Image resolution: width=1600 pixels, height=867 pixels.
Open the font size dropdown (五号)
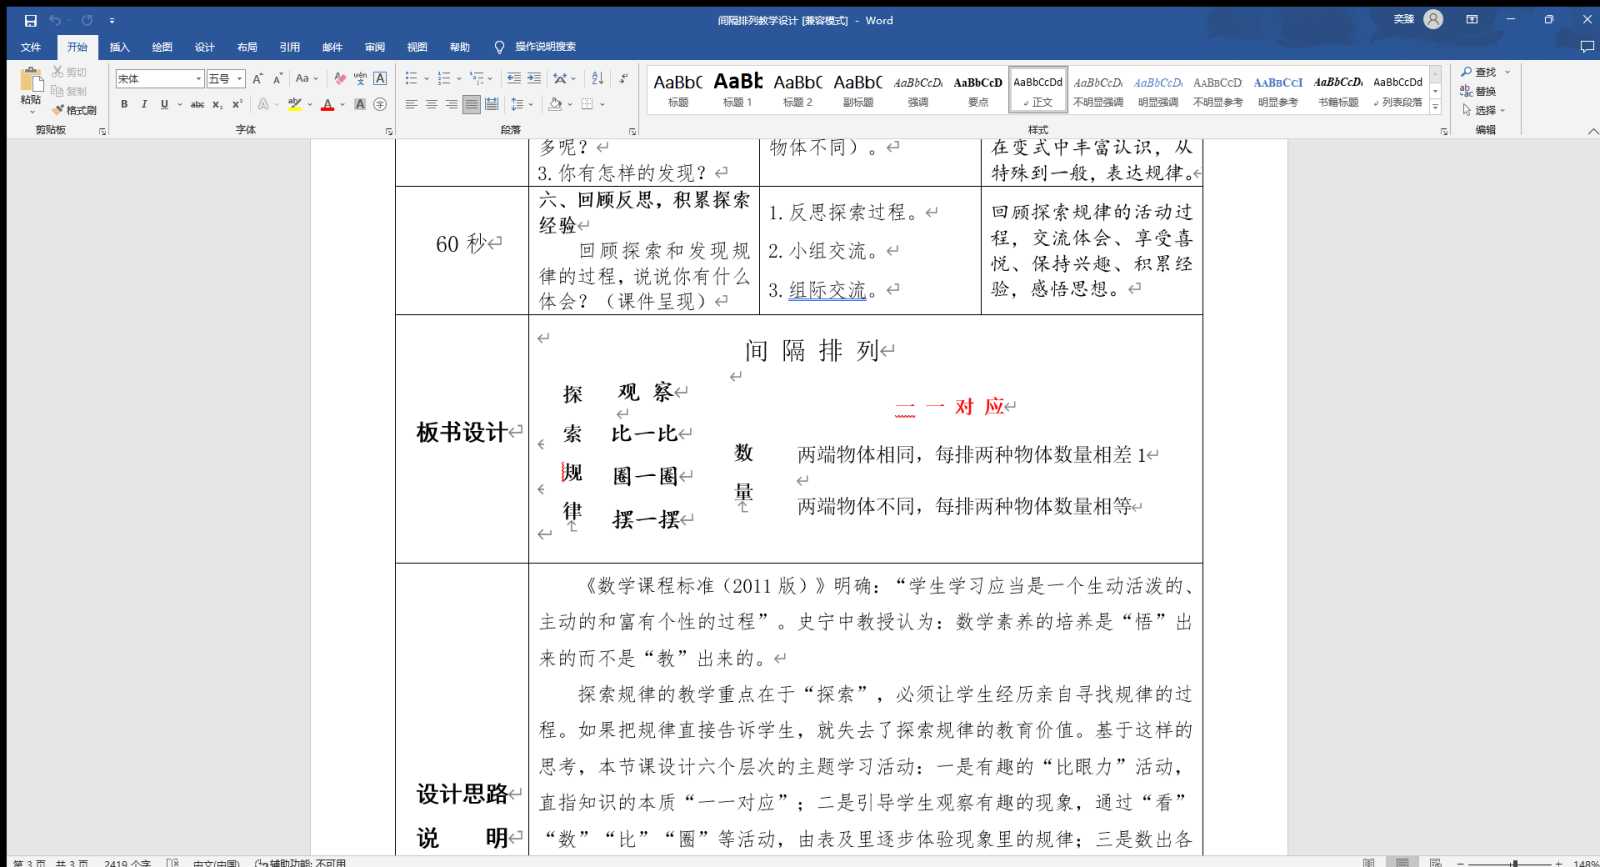pos(240,79)
